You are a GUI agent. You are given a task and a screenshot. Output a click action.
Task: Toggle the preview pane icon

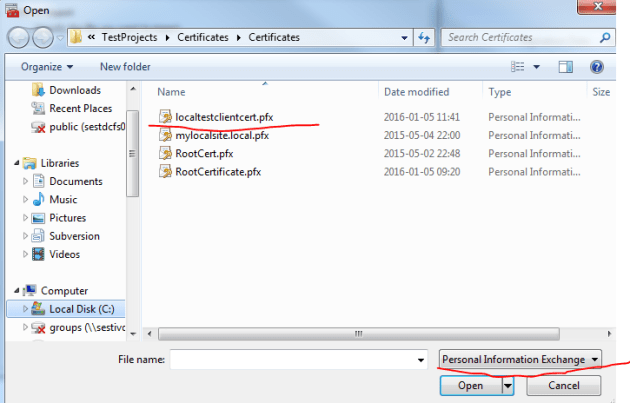click(x=566, y=67)
